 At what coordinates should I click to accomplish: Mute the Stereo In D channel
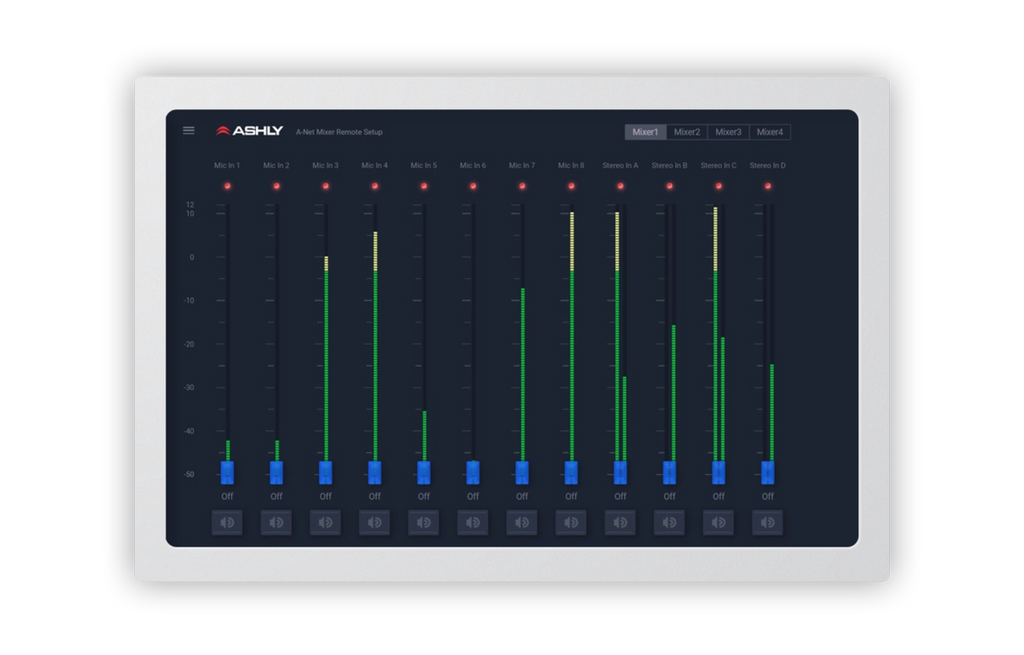pyautogui.click(x=767, y=522)
